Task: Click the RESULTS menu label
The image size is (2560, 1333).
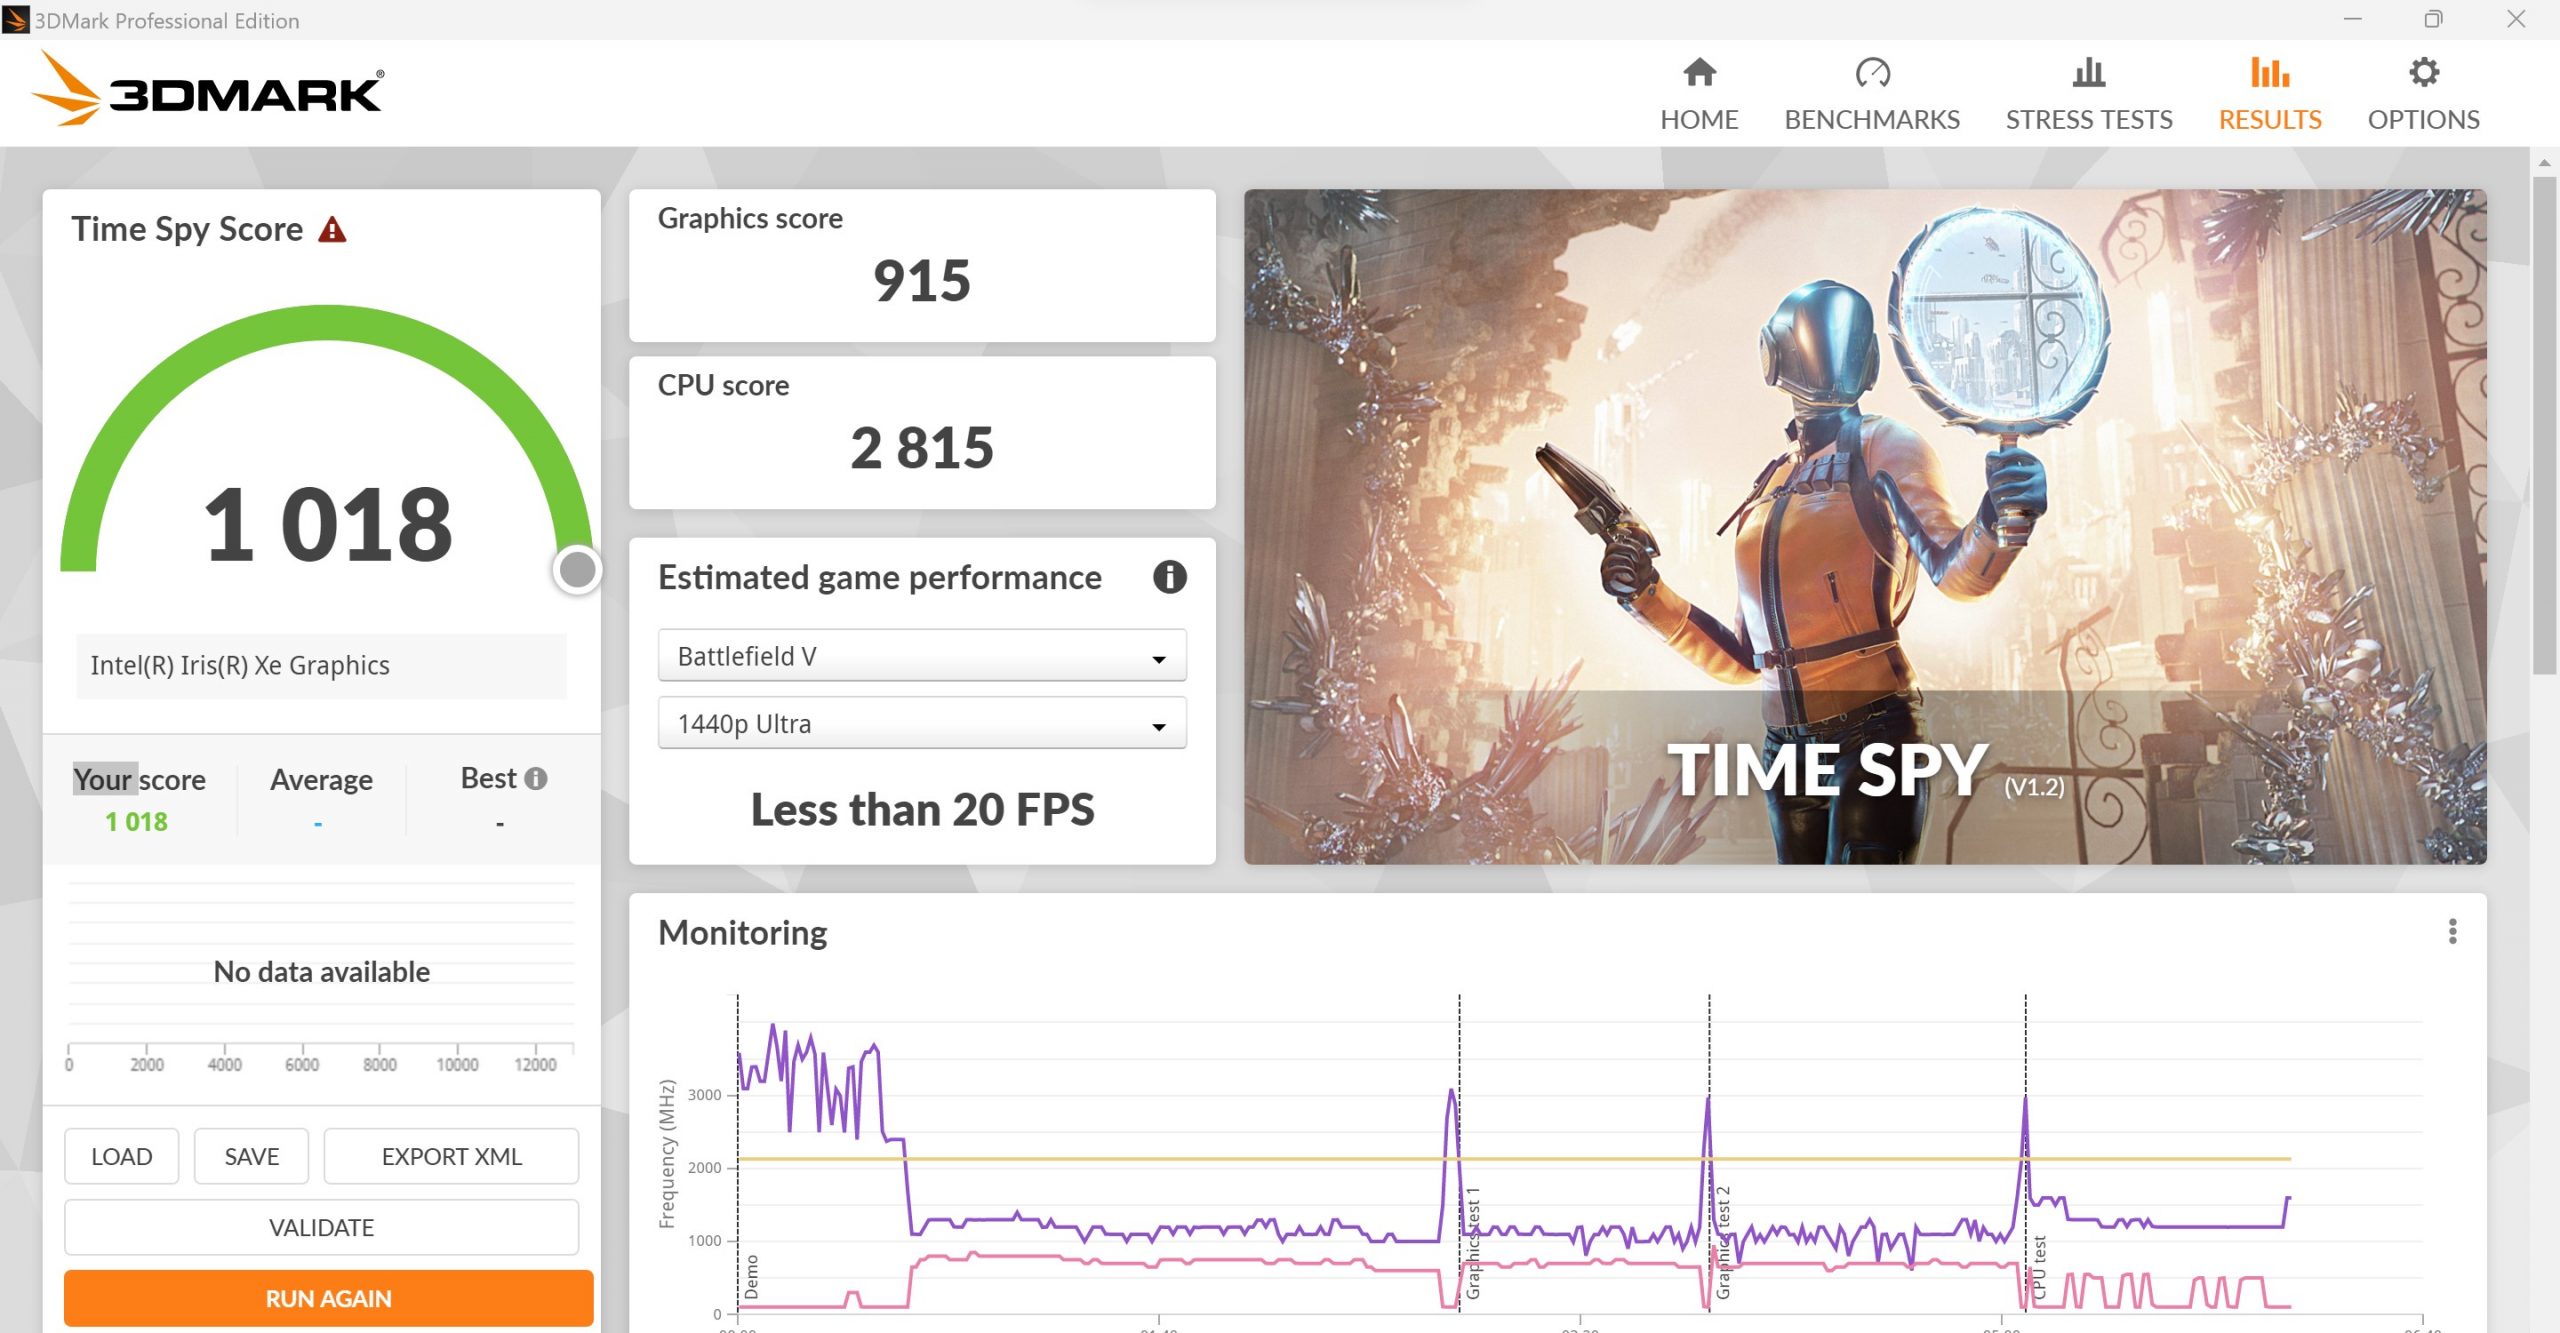Action: pos(2270,120)
